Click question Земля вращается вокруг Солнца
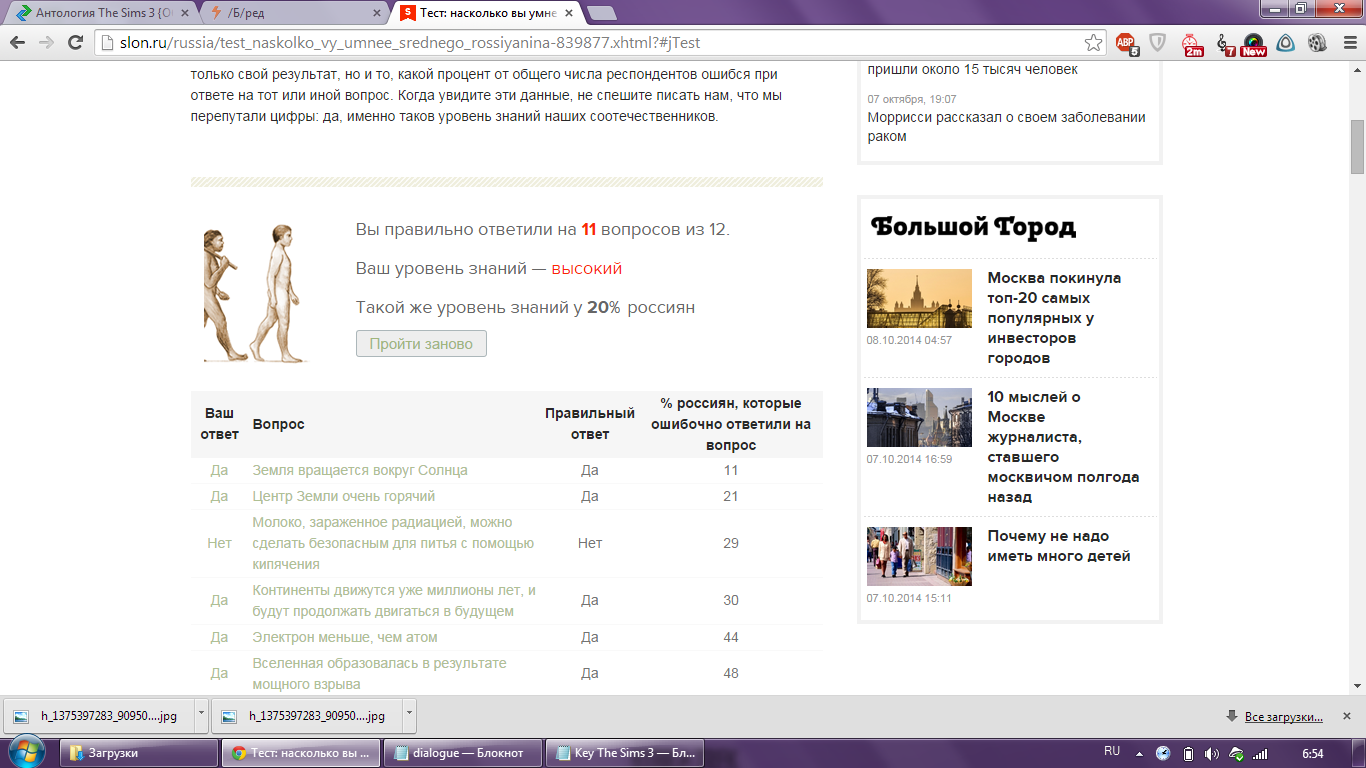The width and height of the screenshot is (1366, 768). (x=360, y=470)
